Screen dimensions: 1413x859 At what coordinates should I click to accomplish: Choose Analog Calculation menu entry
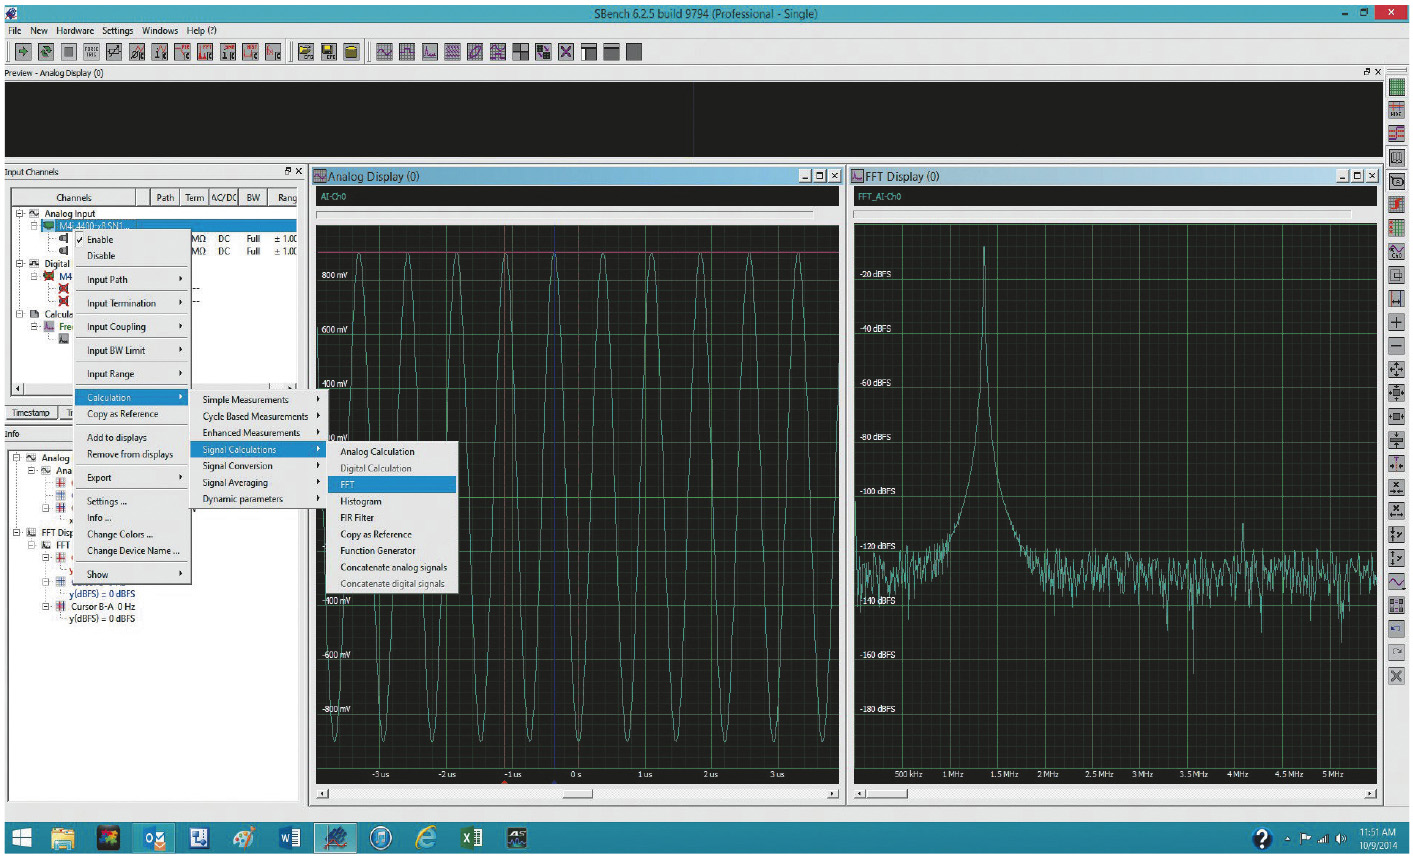392,452
